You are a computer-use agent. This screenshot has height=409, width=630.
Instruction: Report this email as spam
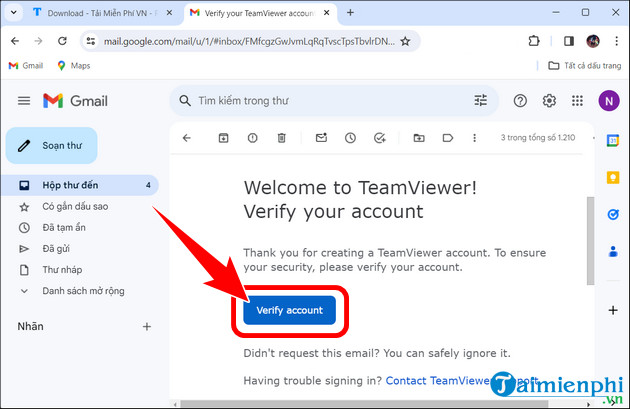click(252, 138)
